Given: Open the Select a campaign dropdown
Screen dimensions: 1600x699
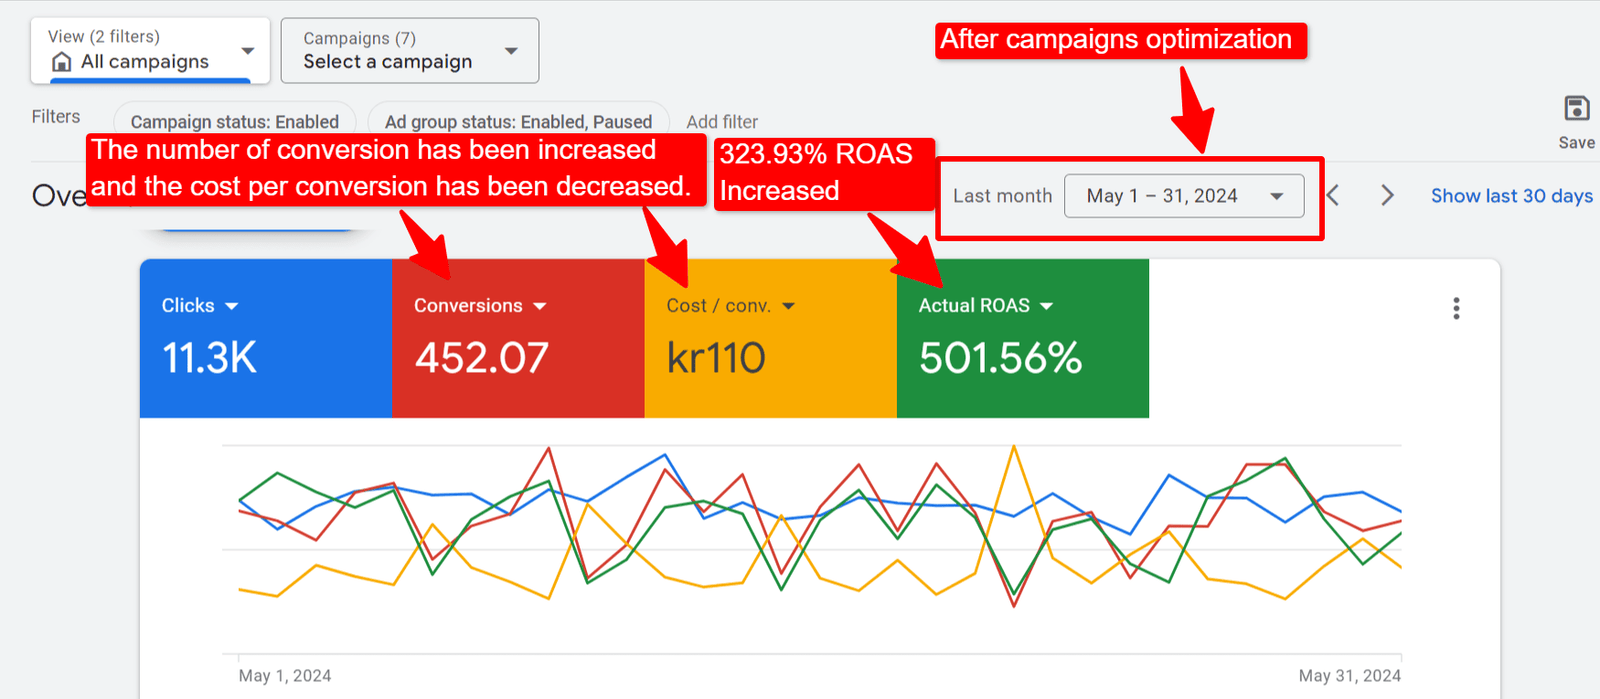Looking at the screenshot, I should coord(510,51).
